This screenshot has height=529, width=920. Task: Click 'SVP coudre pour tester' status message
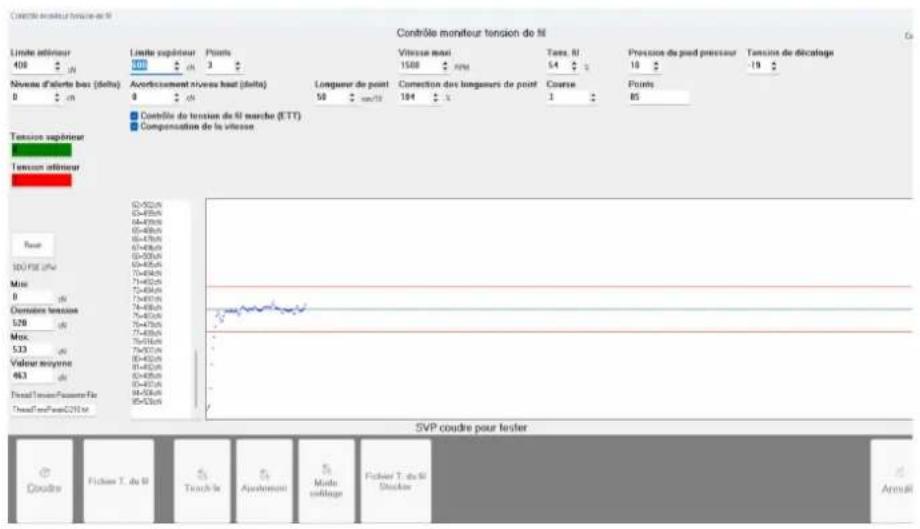471,428
